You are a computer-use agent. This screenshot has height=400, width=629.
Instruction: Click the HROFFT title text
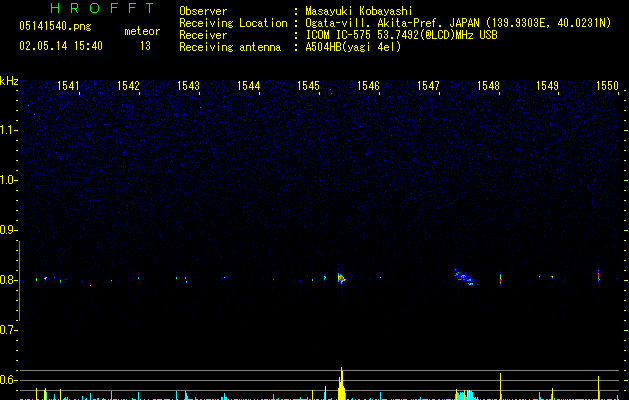[x=102, y=8]
